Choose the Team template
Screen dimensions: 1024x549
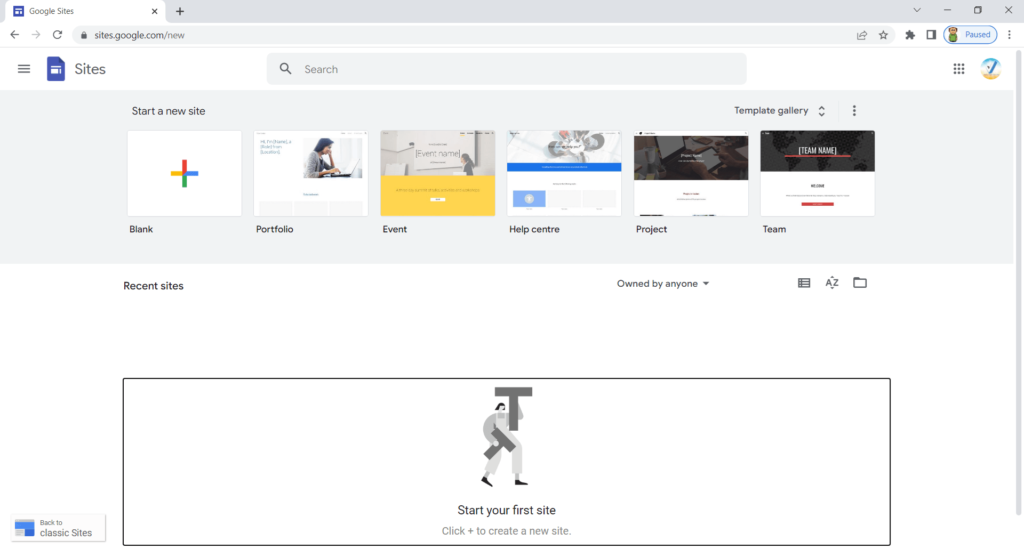point(818,173)
